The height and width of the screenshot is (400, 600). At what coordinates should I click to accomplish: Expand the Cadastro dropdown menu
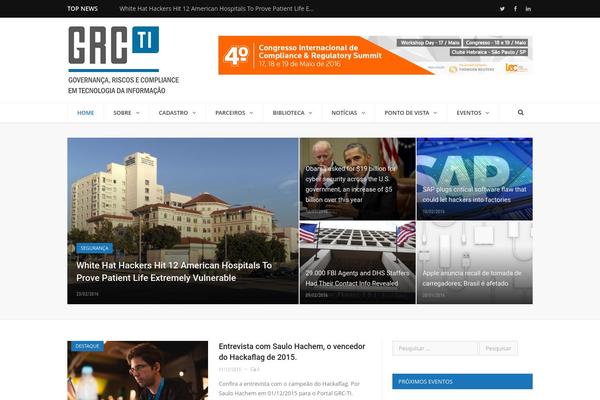176,113
